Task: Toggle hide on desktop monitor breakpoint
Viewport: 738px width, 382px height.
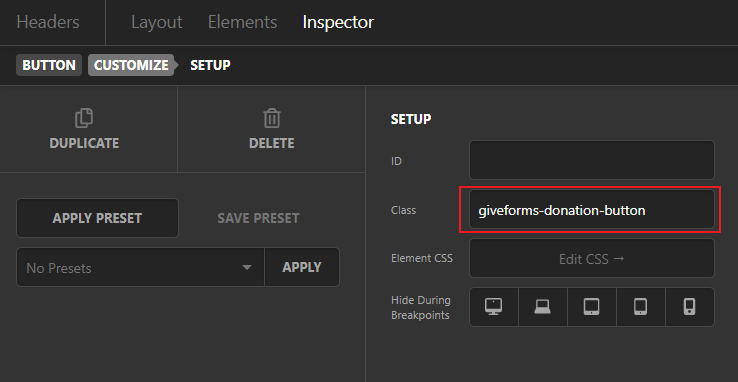Action: 493,307
